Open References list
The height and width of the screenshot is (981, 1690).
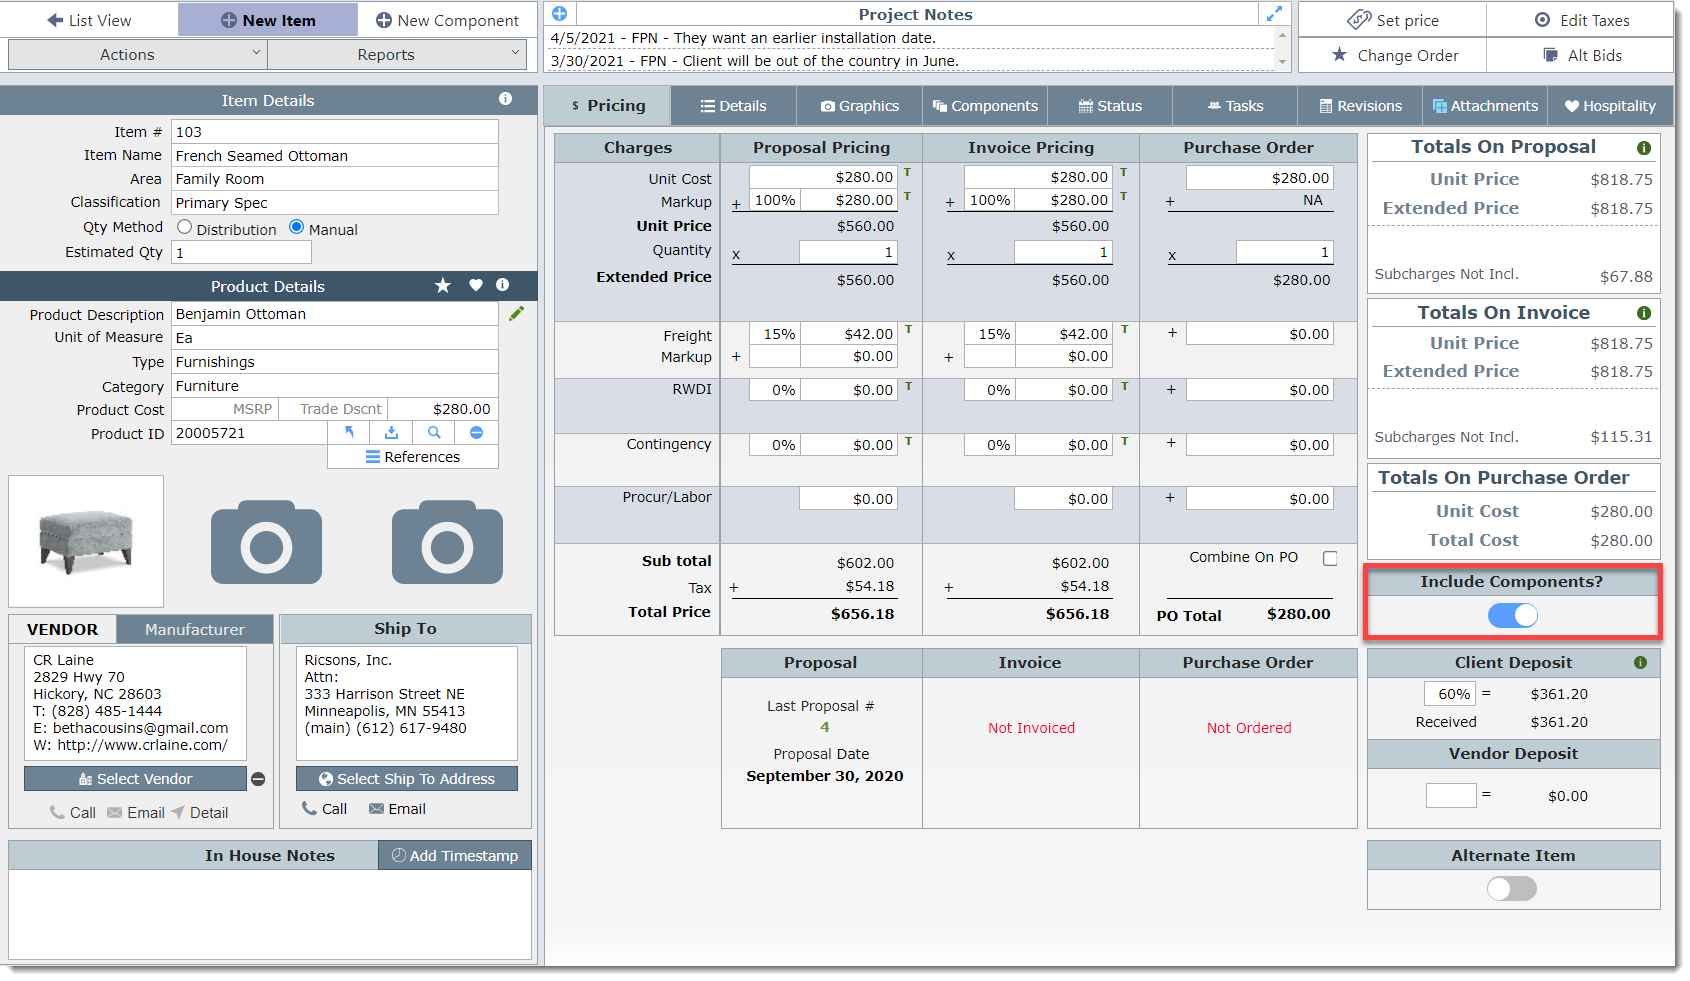click(x=412, y=457)
